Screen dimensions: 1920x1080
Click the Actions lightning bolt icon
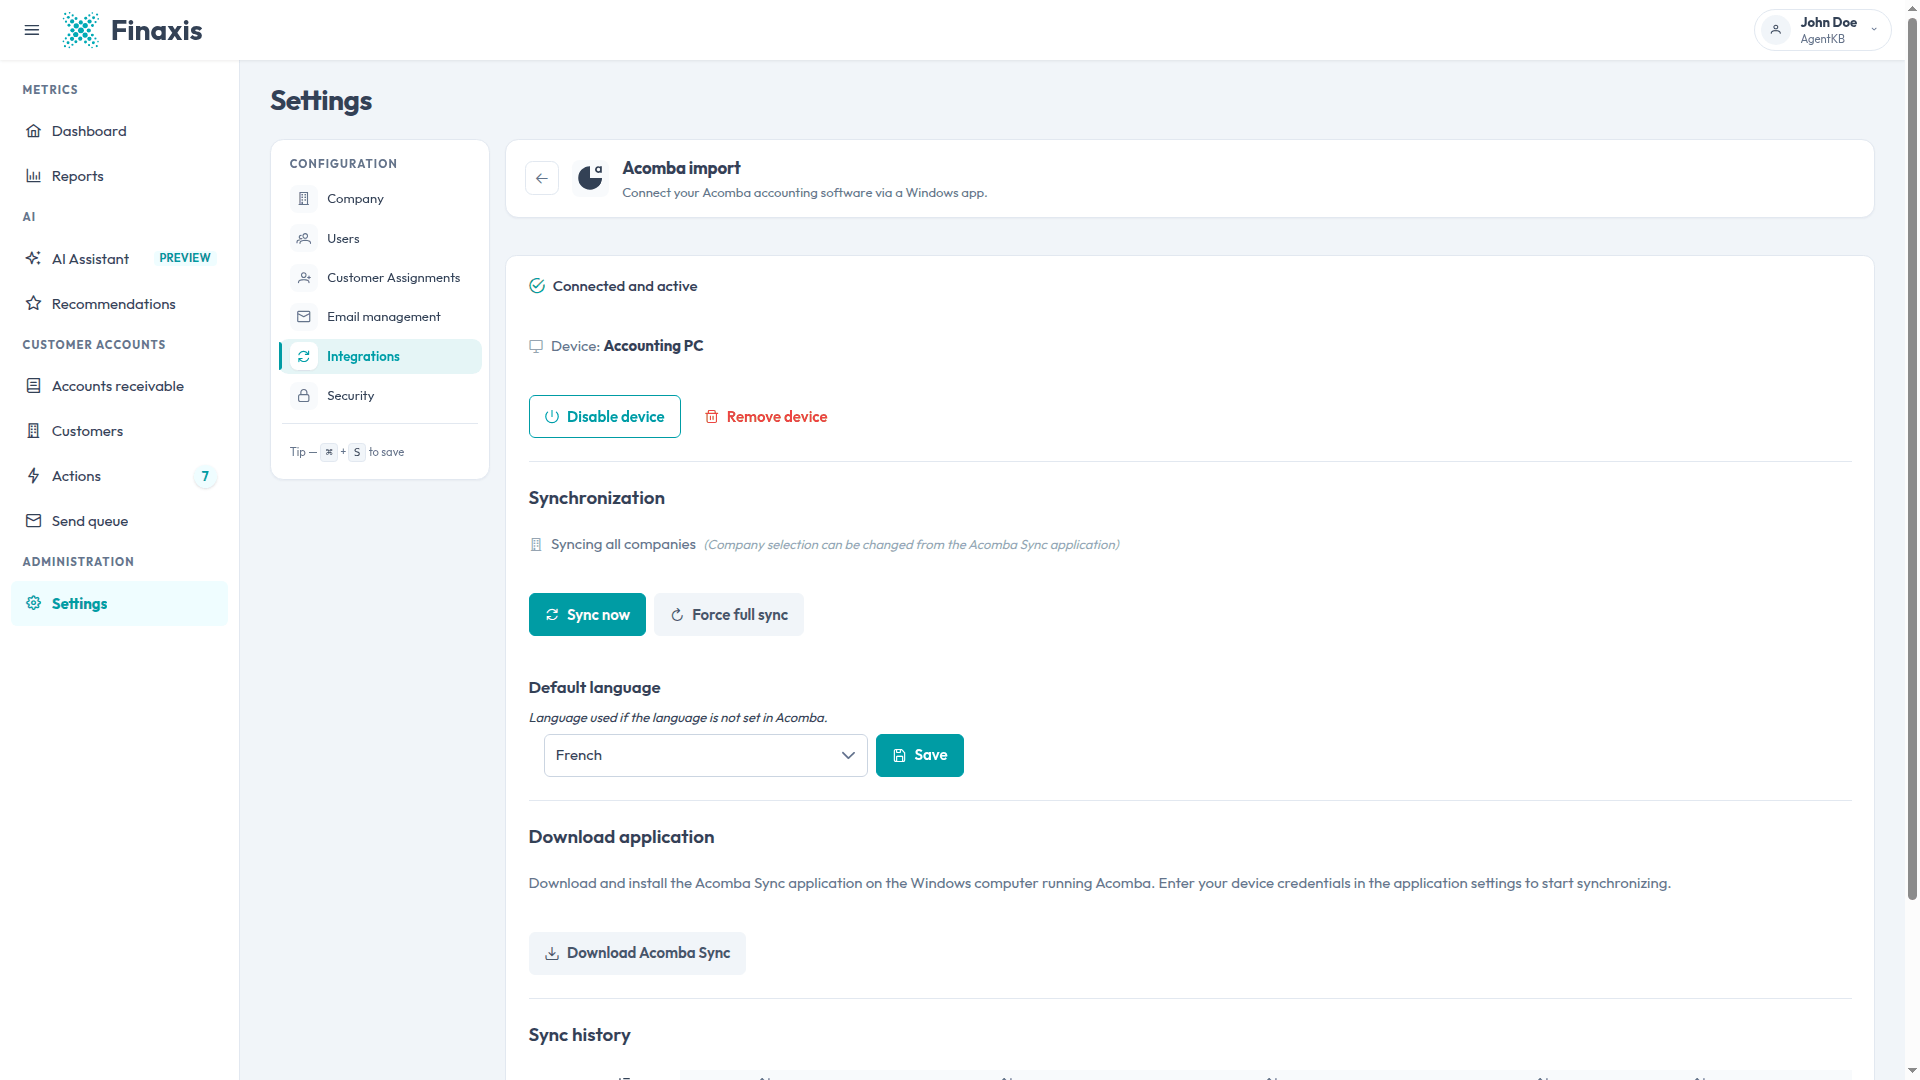pos(33,476)
